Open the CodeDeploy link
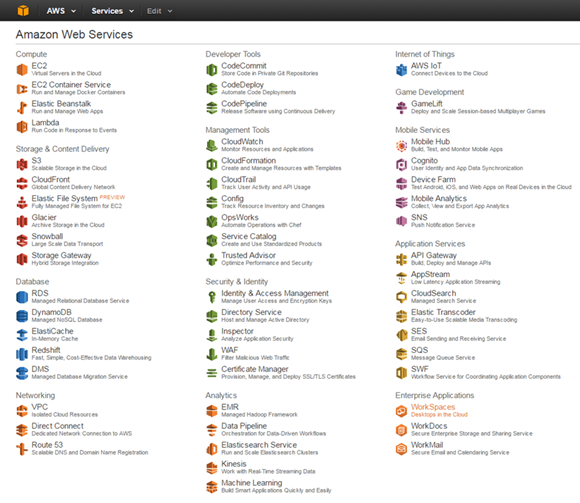 pos(243,85)
